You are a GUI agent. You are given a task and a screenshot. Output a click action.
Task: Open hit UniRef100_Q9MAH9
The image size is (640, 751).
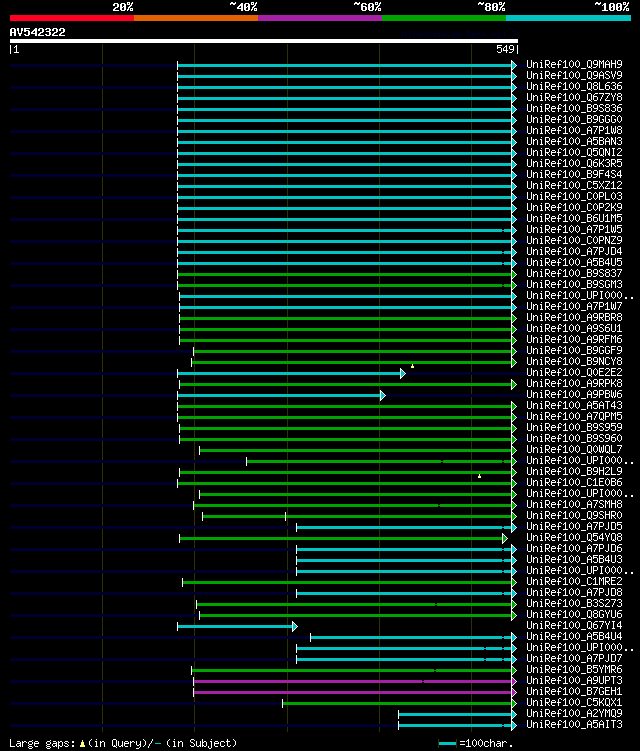[574, 64]
